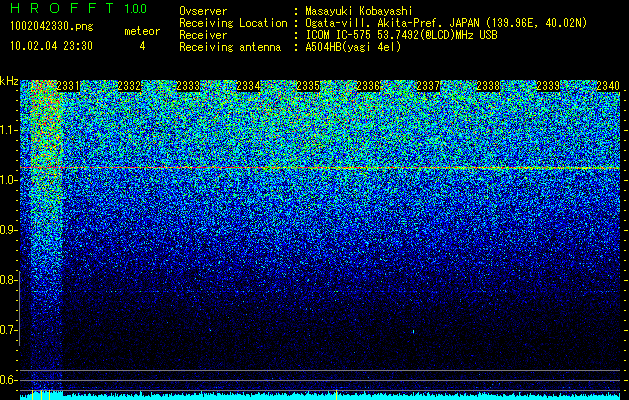
Task: Click the timestamp 10.02.04 23:30
Action: coord(51,46)
